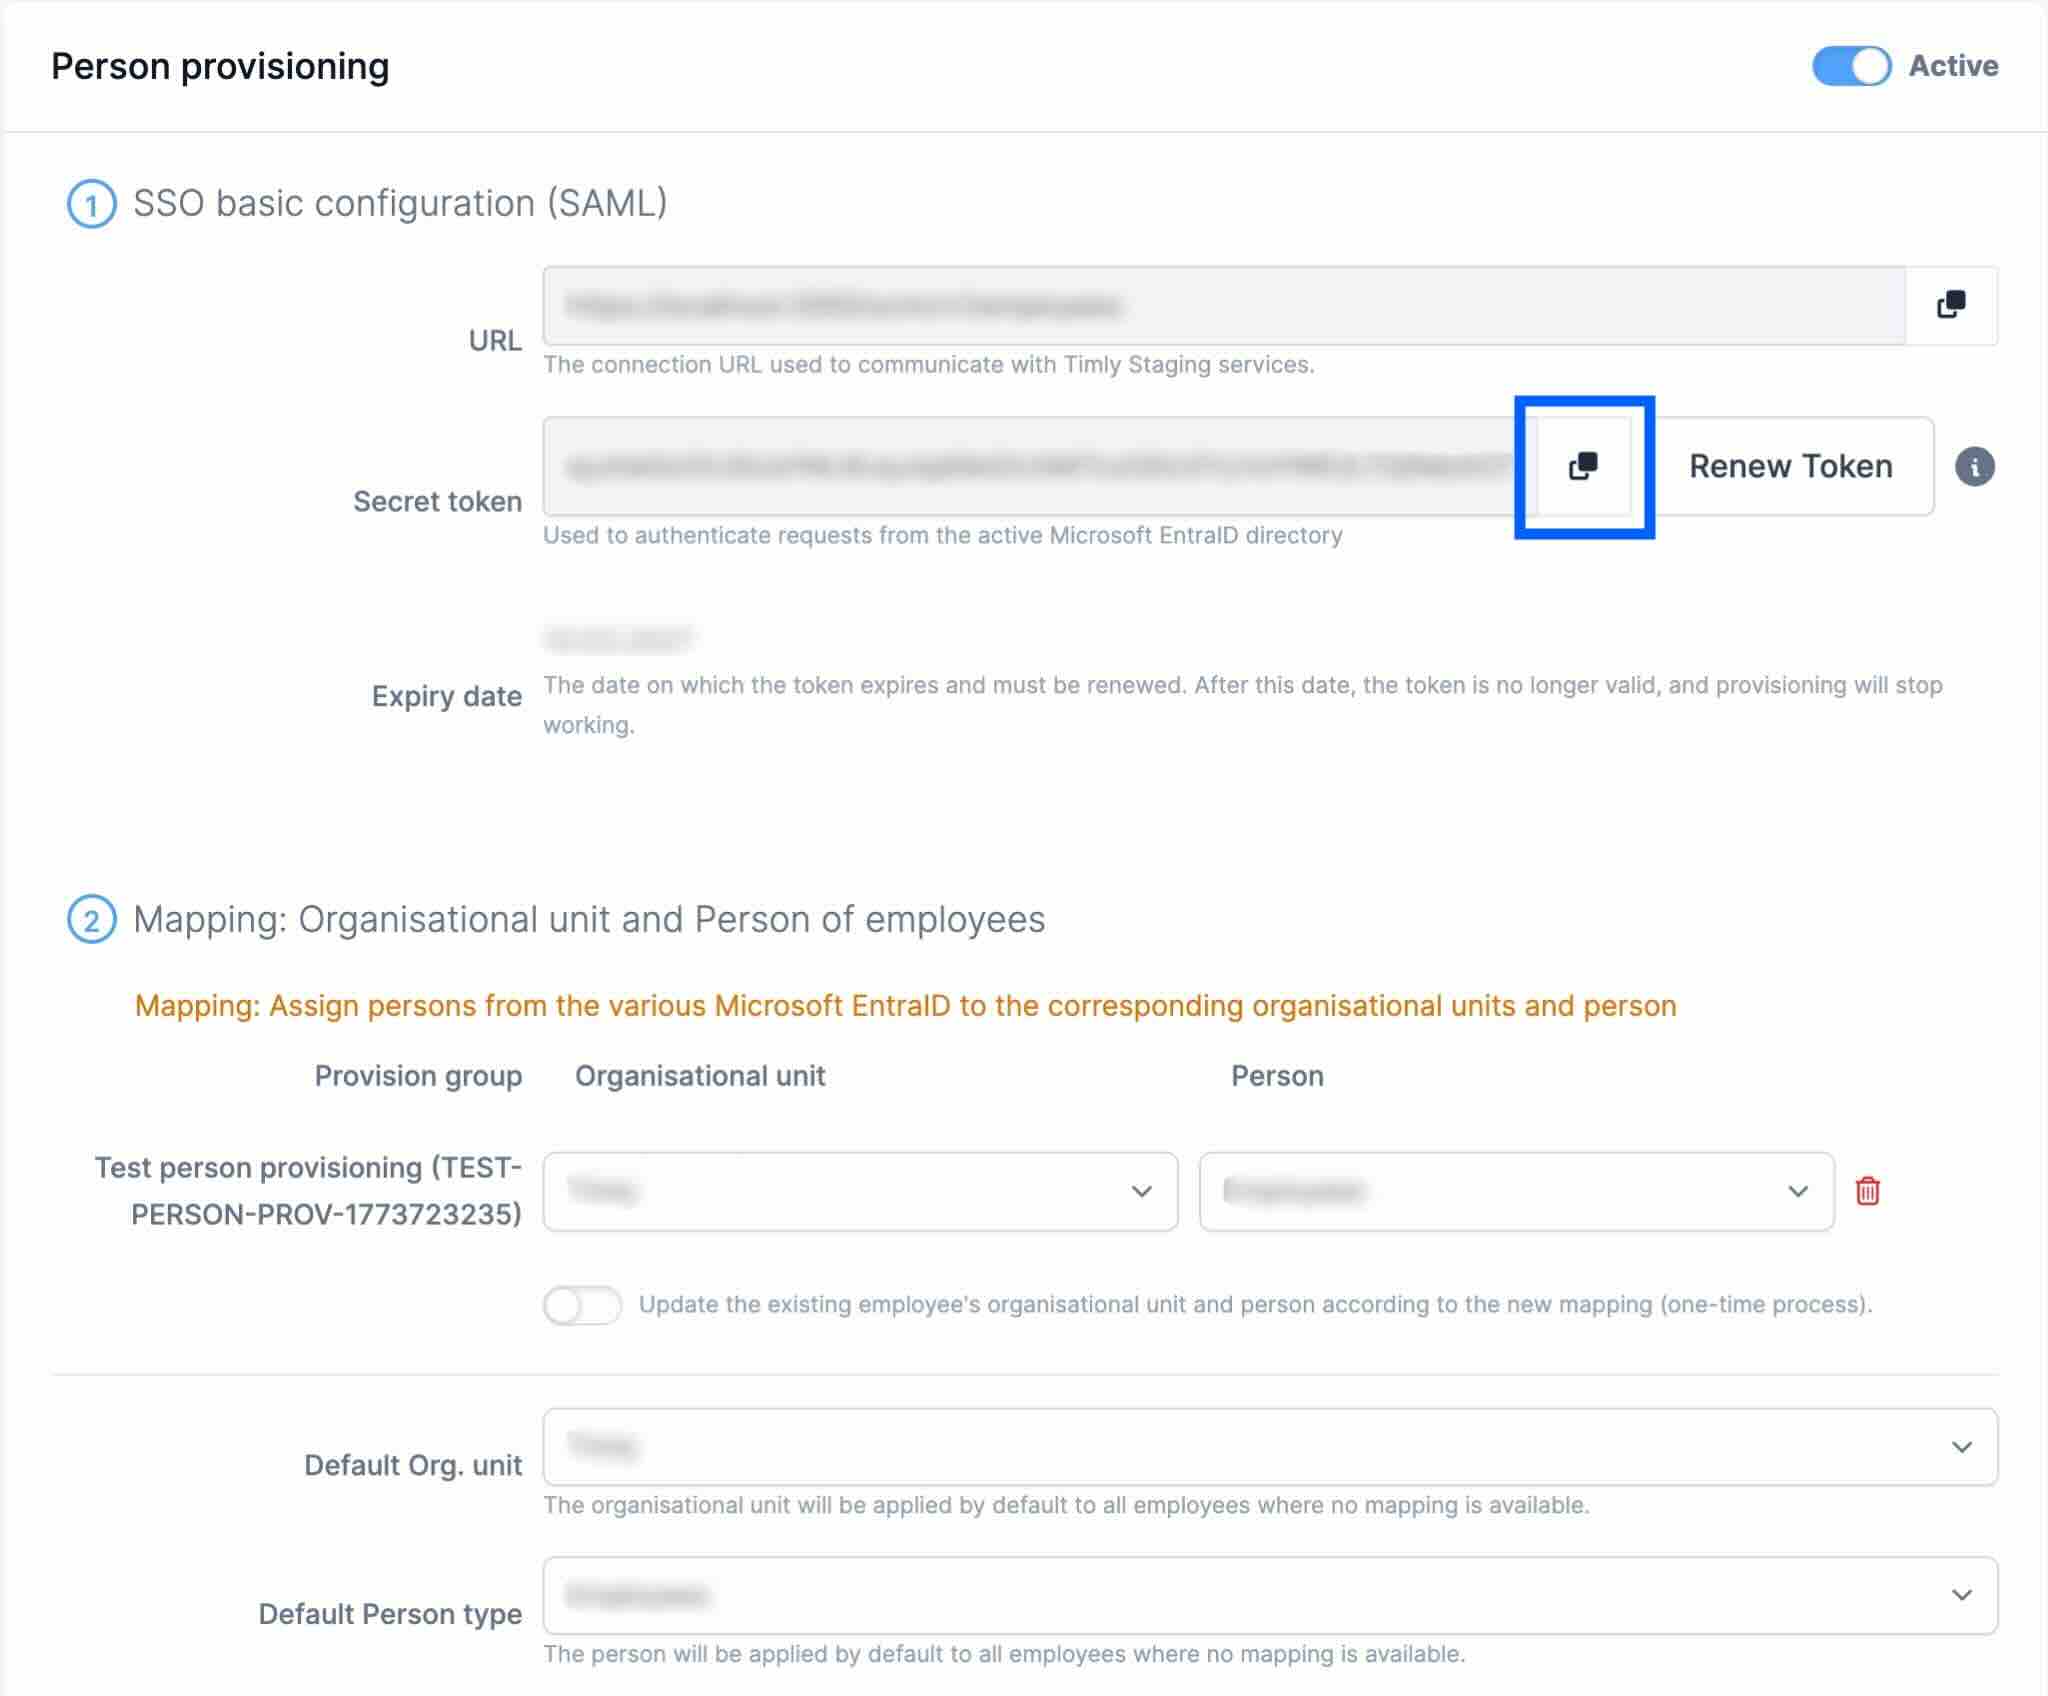The image size is (2048, 1696).
Task: Click the Test person provisioning group label
Action: tap(310, 1191)
